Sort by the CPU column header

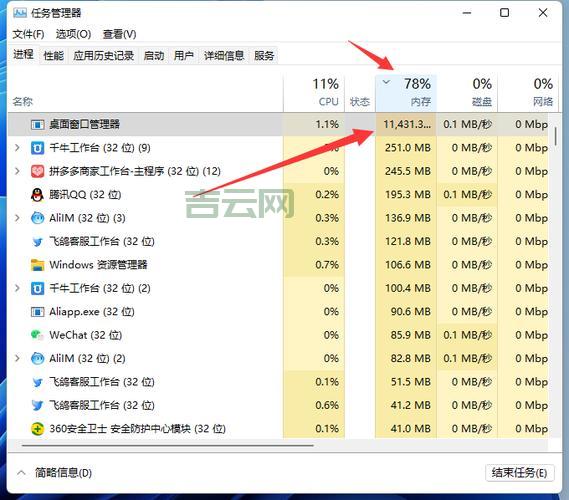pyautogui.click(x=314, y=93)
